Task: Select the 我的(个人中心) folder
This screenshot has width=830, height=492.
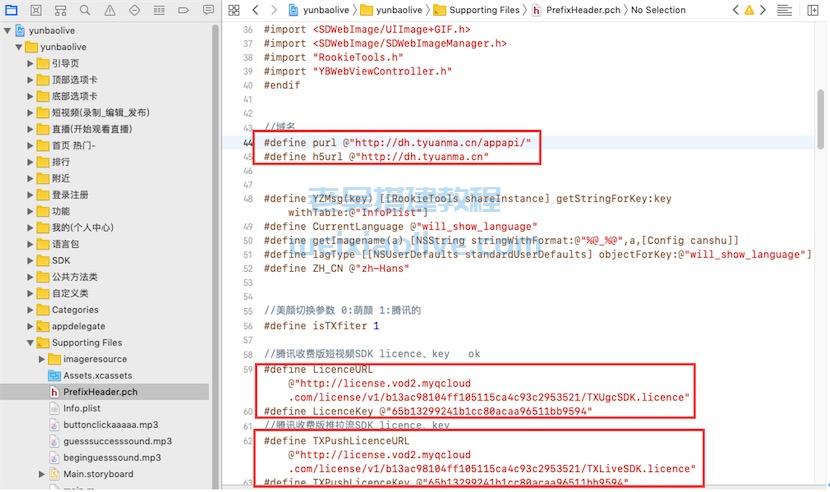Action: pyautogui.click(x=75, y=228)
